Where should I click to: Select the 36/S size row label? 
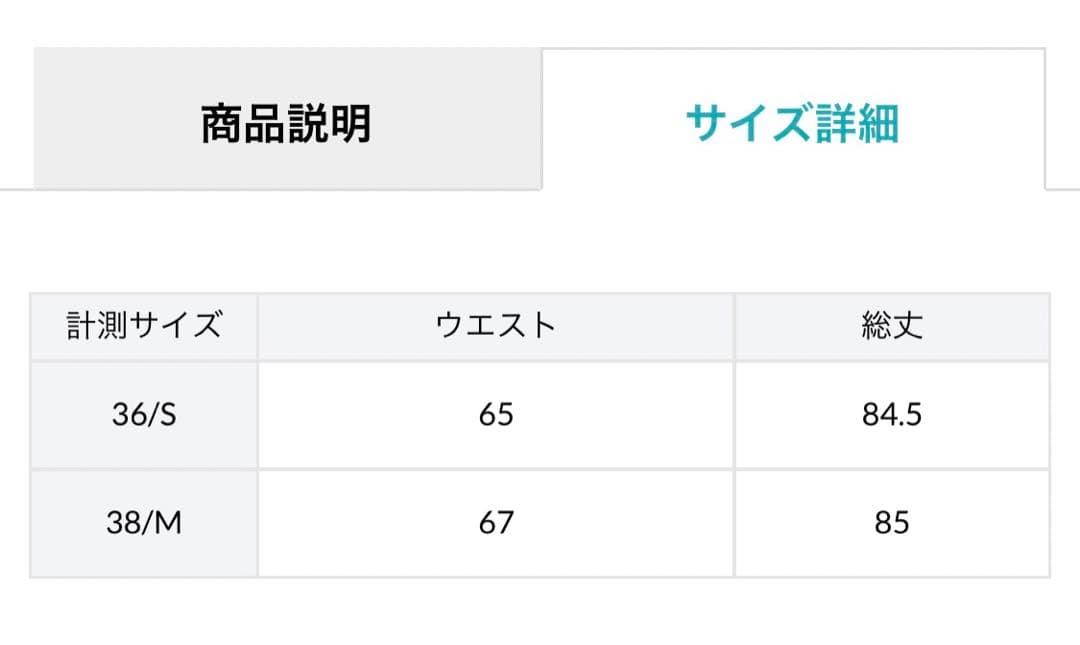click(144, 415)
